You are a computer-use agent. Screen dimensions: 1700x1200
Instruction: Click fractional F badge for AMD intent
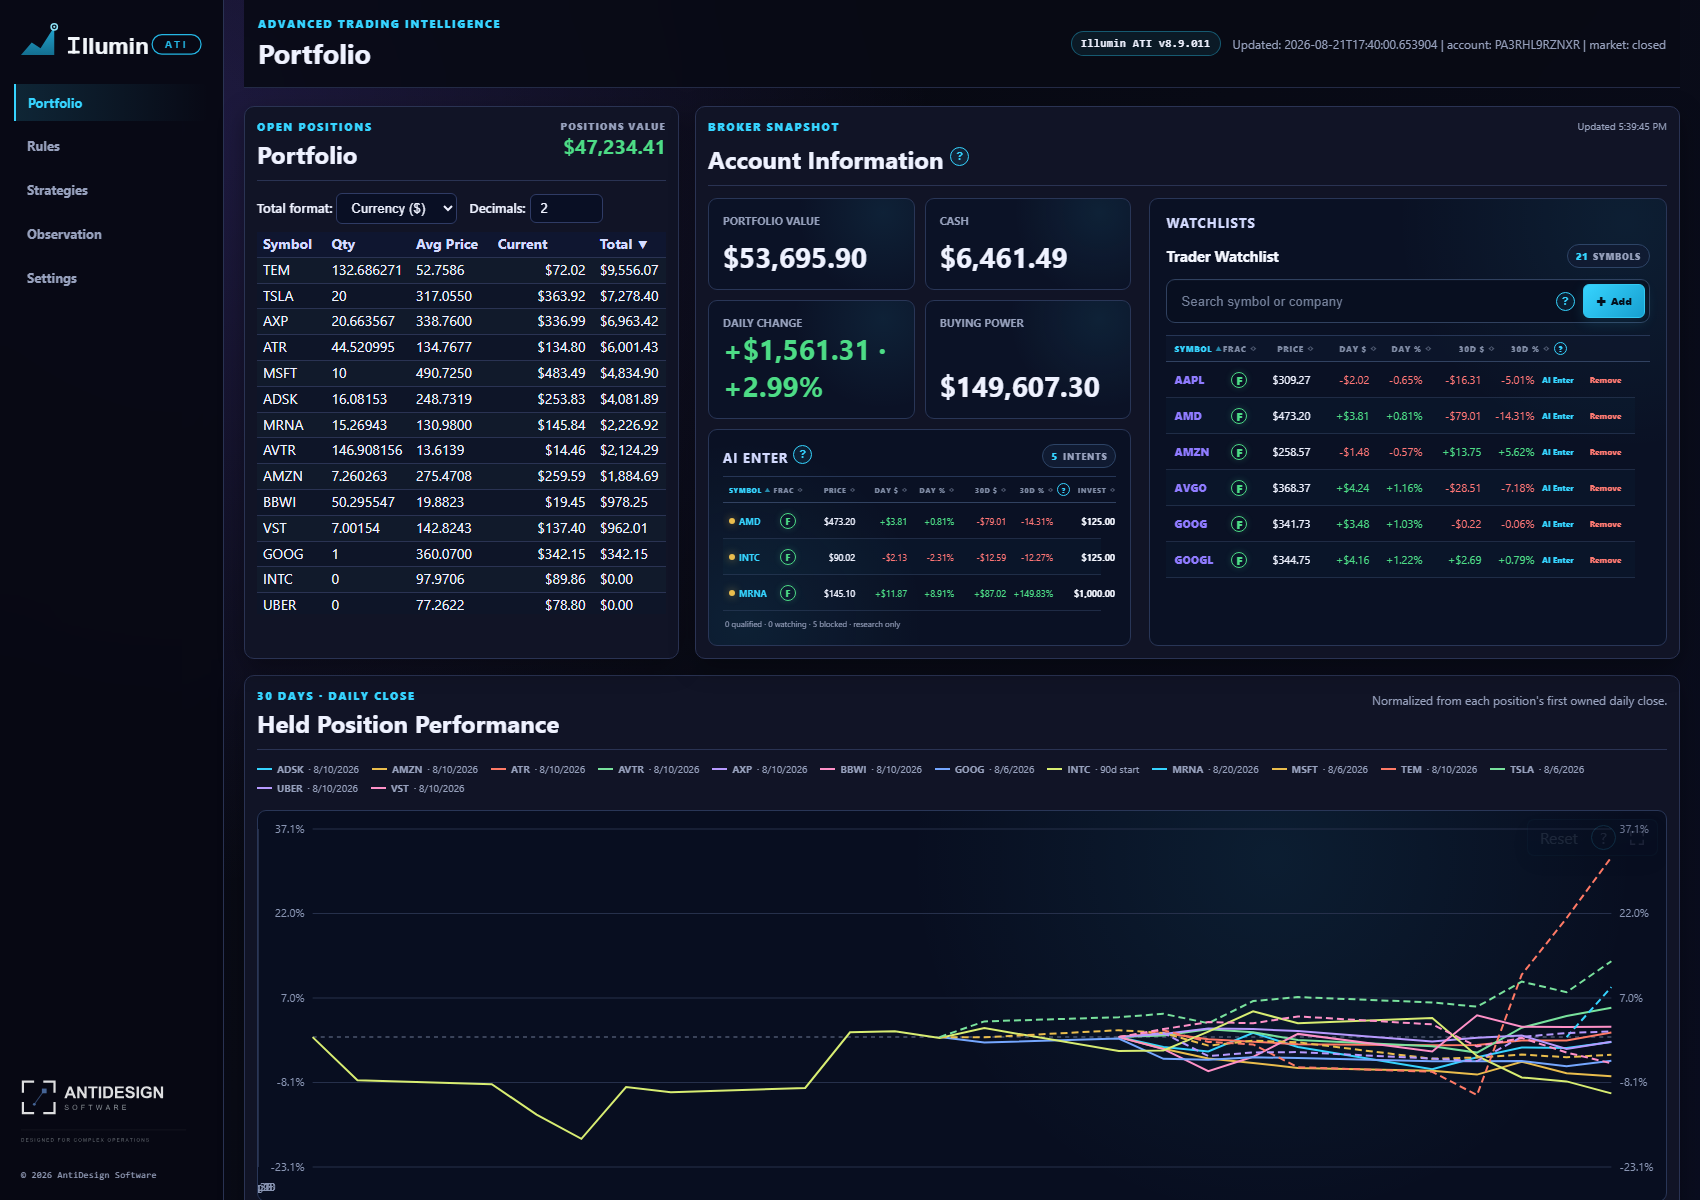pos(788,521)
